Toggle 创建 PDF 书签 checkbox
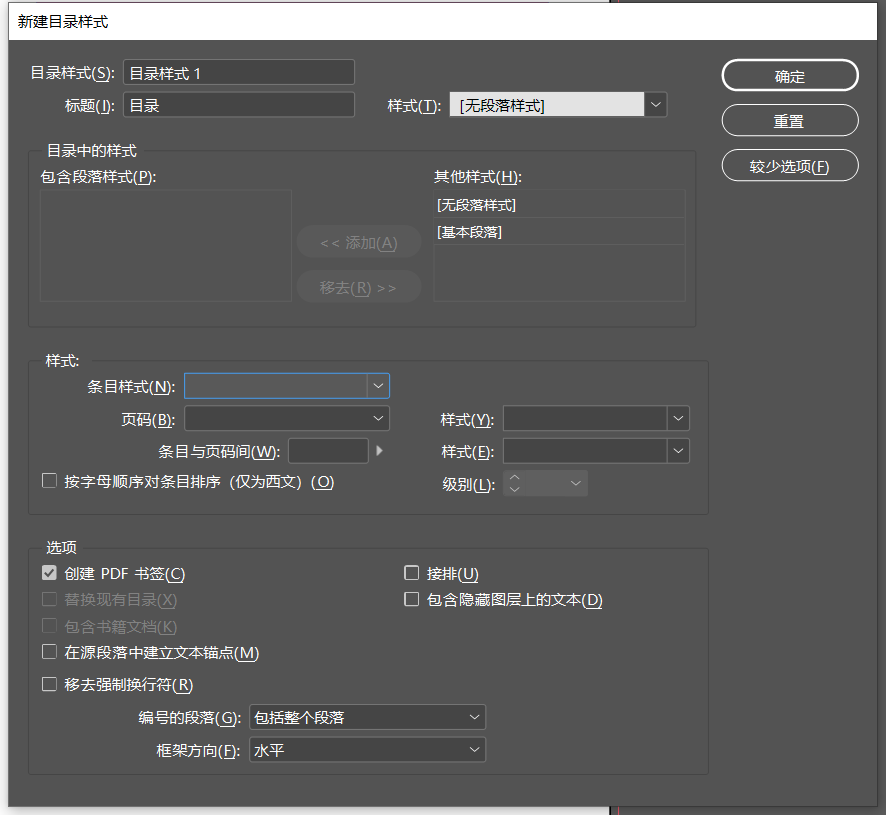 49,574
